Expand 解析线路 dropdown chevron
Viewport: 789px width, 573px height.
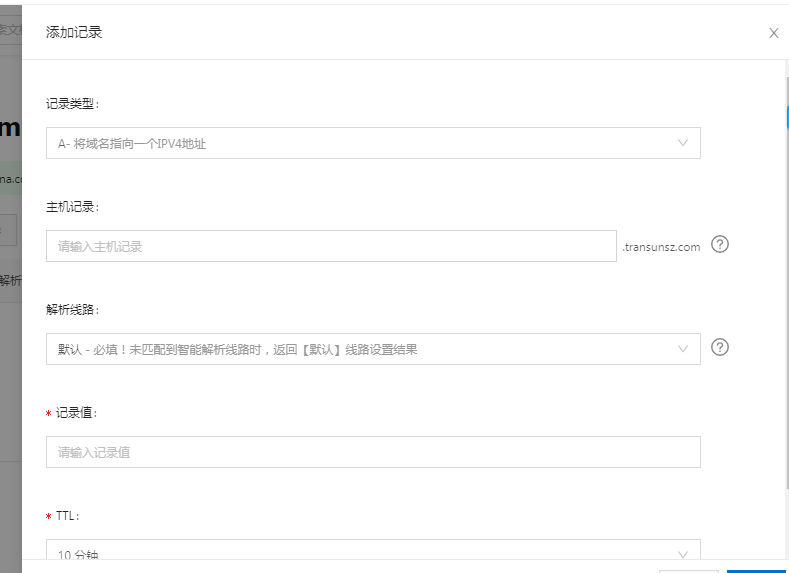tap(683, 349)
